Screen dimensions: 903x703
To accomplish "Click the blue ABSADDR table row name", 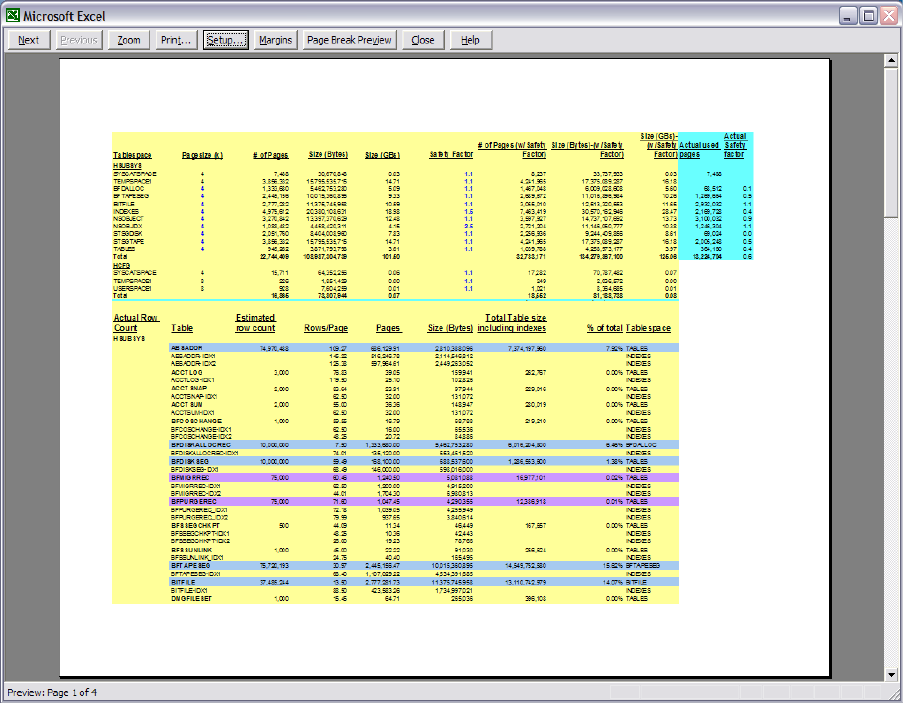I will 187,348.
